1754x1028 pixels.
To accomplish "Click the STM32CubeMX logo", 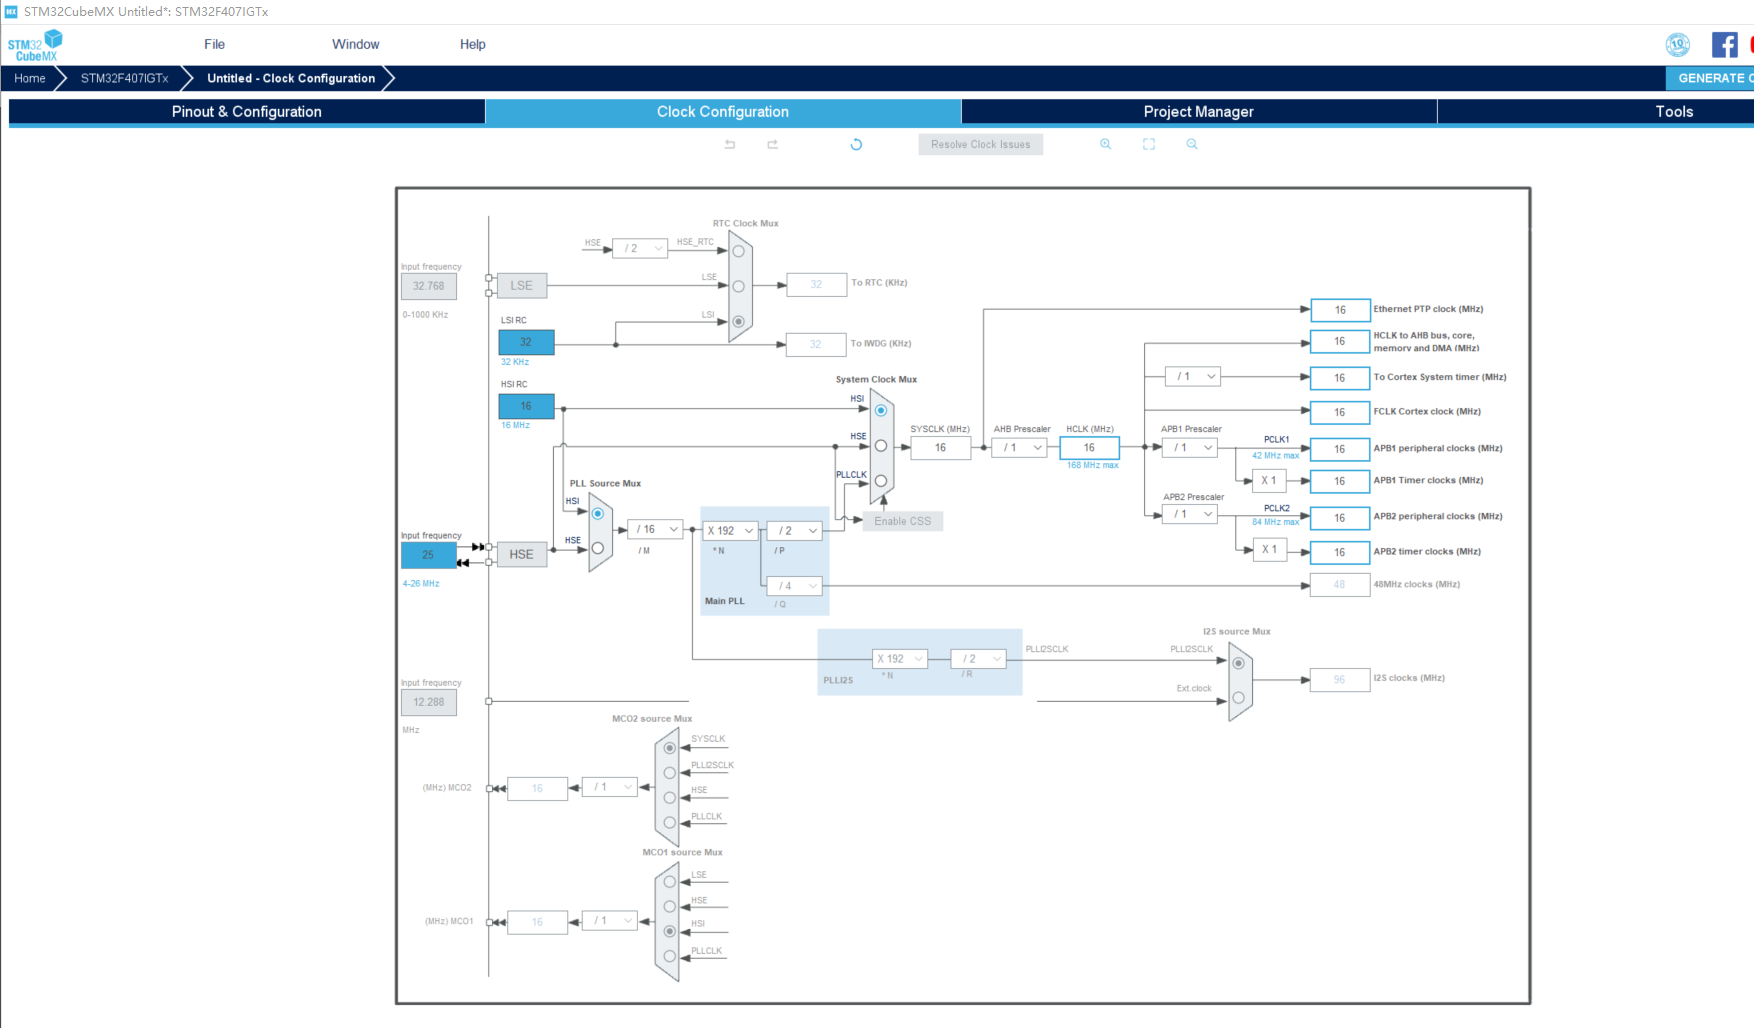I will coord(35,45).
